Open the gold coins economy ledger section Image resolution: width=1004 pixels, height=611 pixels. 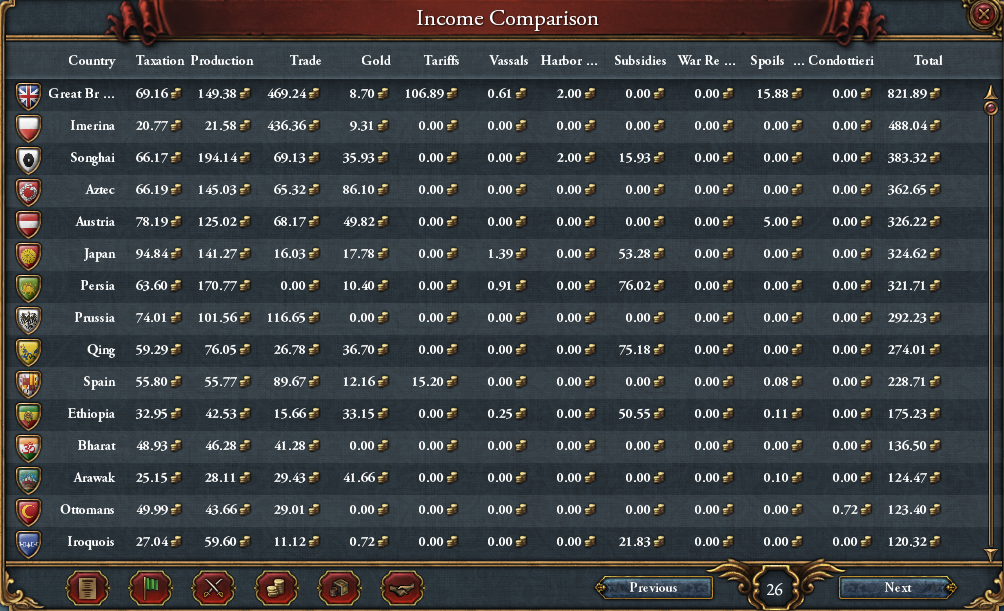click(x=276, y=587)
